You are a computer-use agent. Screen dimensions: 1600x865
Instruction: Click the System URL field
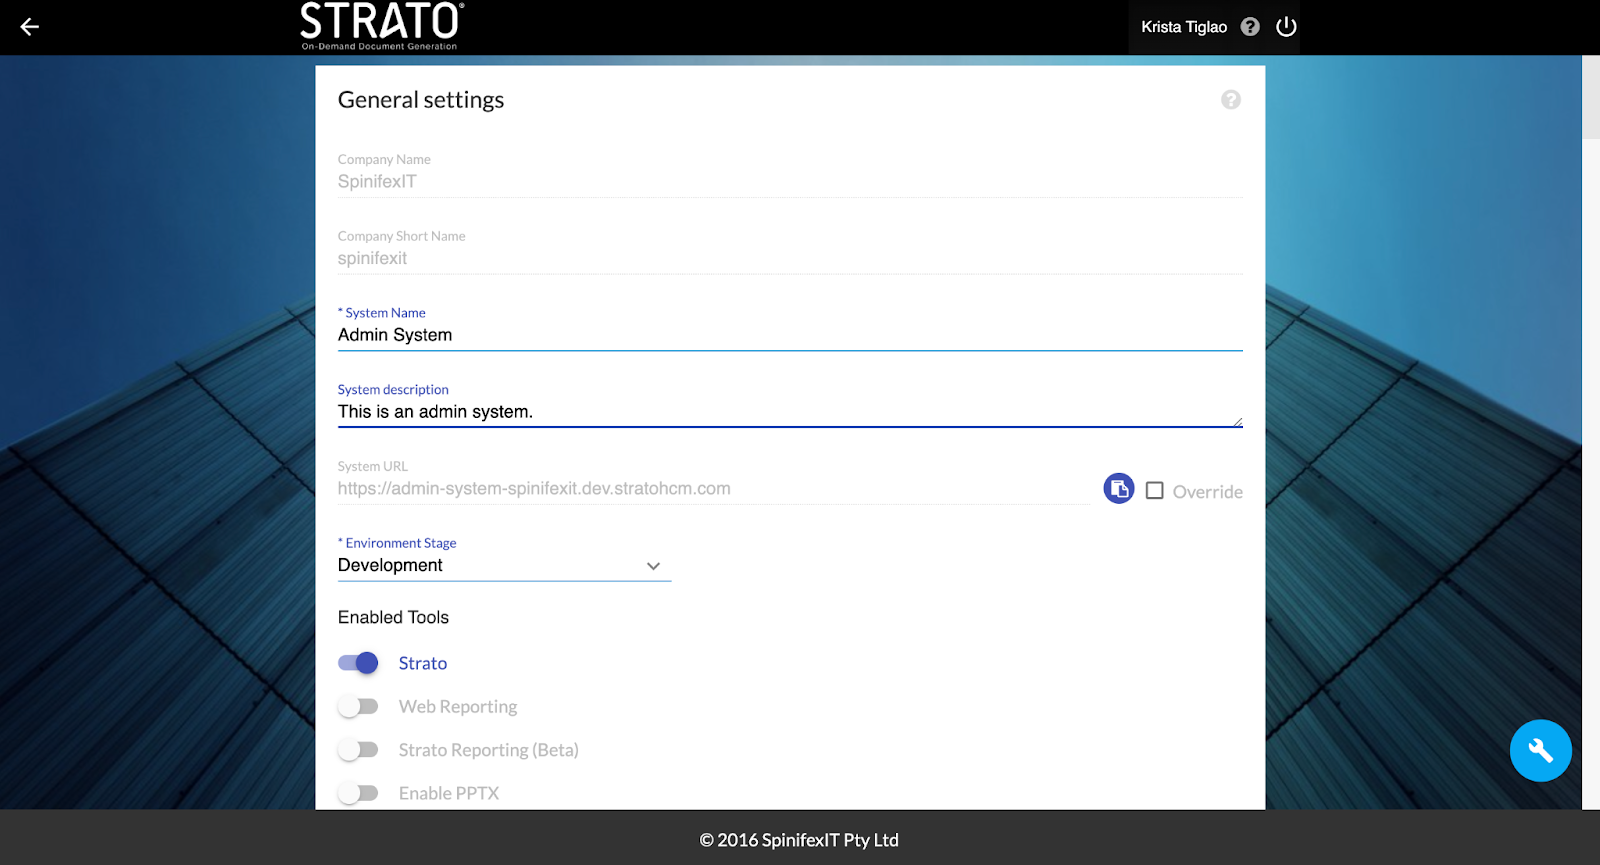[x=712, y=489]
